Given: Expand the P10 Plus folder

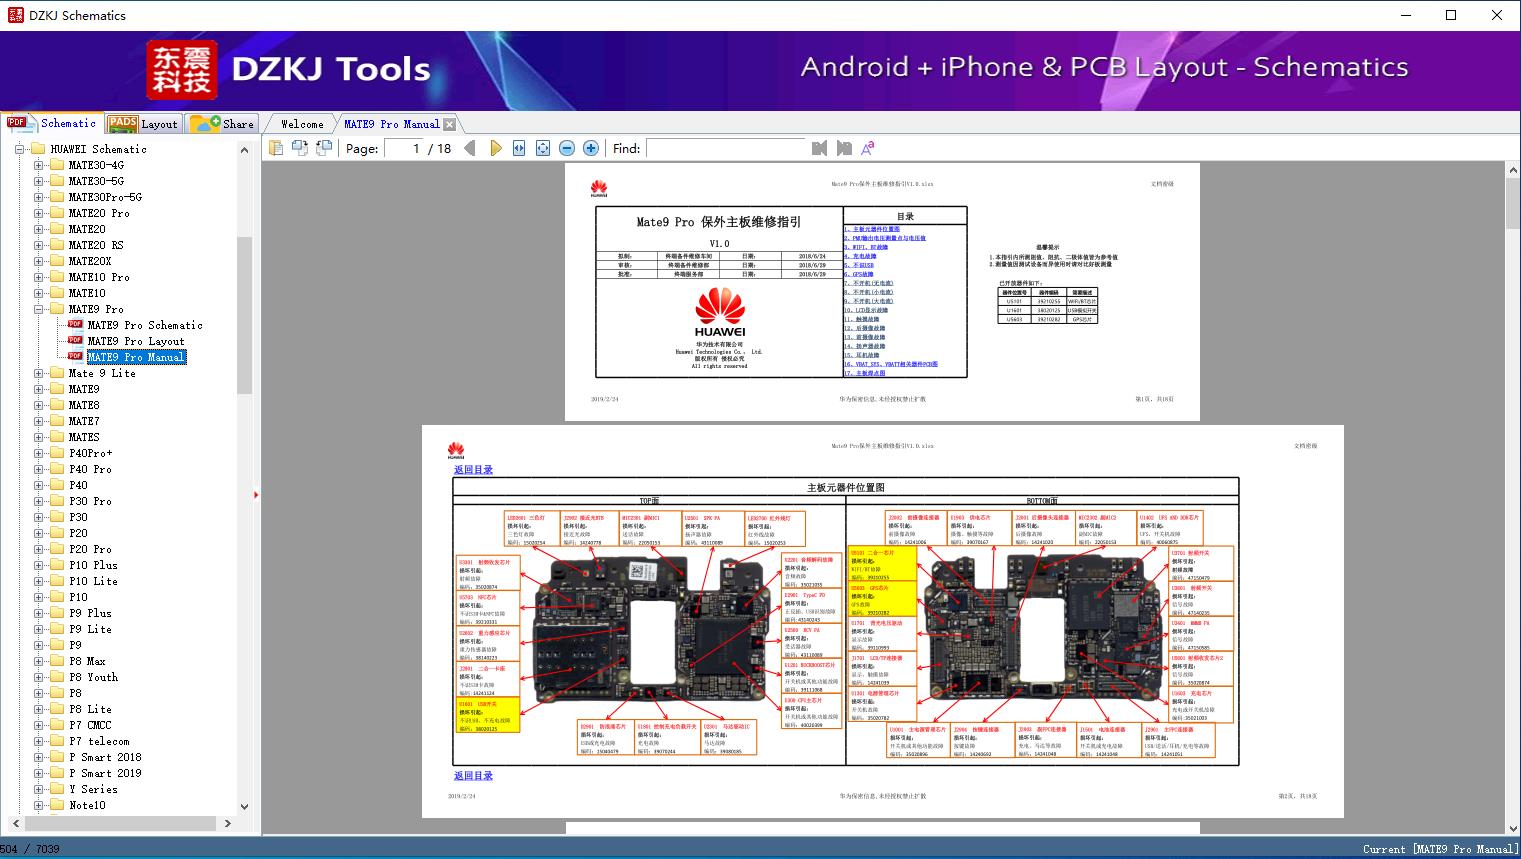Looking at the screenshot, I should point(38,565).
